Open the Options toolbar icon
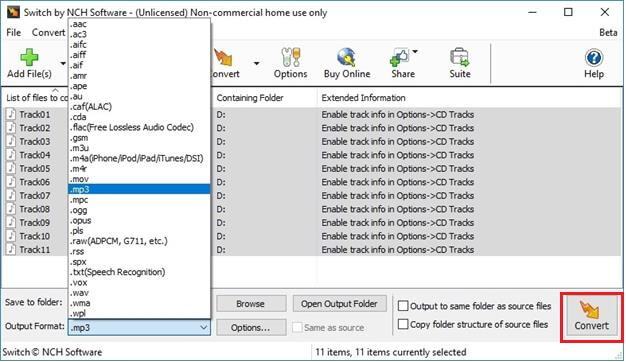 (x=291, y=57)
